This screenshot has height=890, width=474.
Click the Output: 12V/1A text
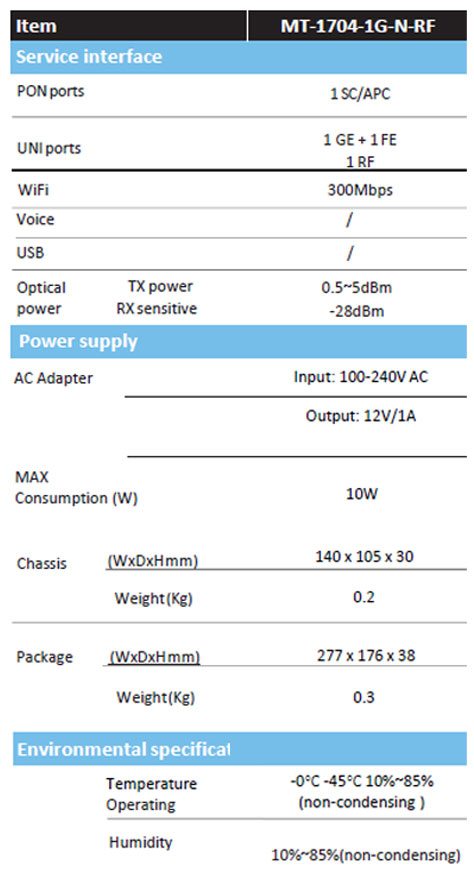click(x=361, y=416)
